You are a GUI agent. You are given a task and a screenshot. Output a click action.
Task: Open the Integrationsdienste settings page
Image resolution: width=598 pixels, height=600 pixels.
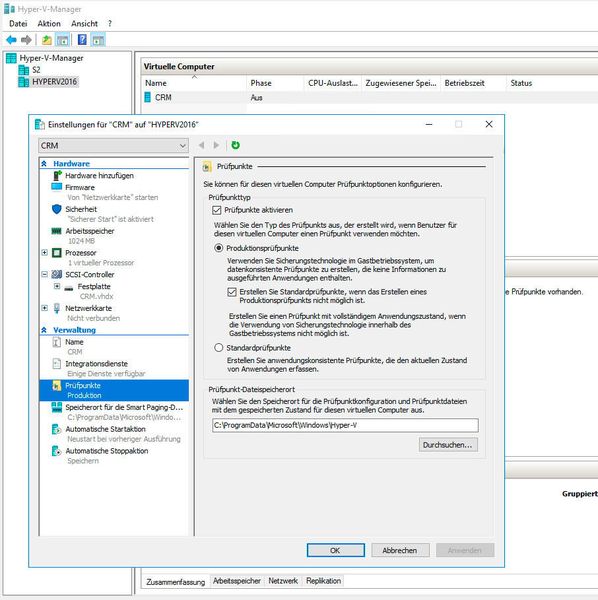pyautogui.click(x=96, y=364)
